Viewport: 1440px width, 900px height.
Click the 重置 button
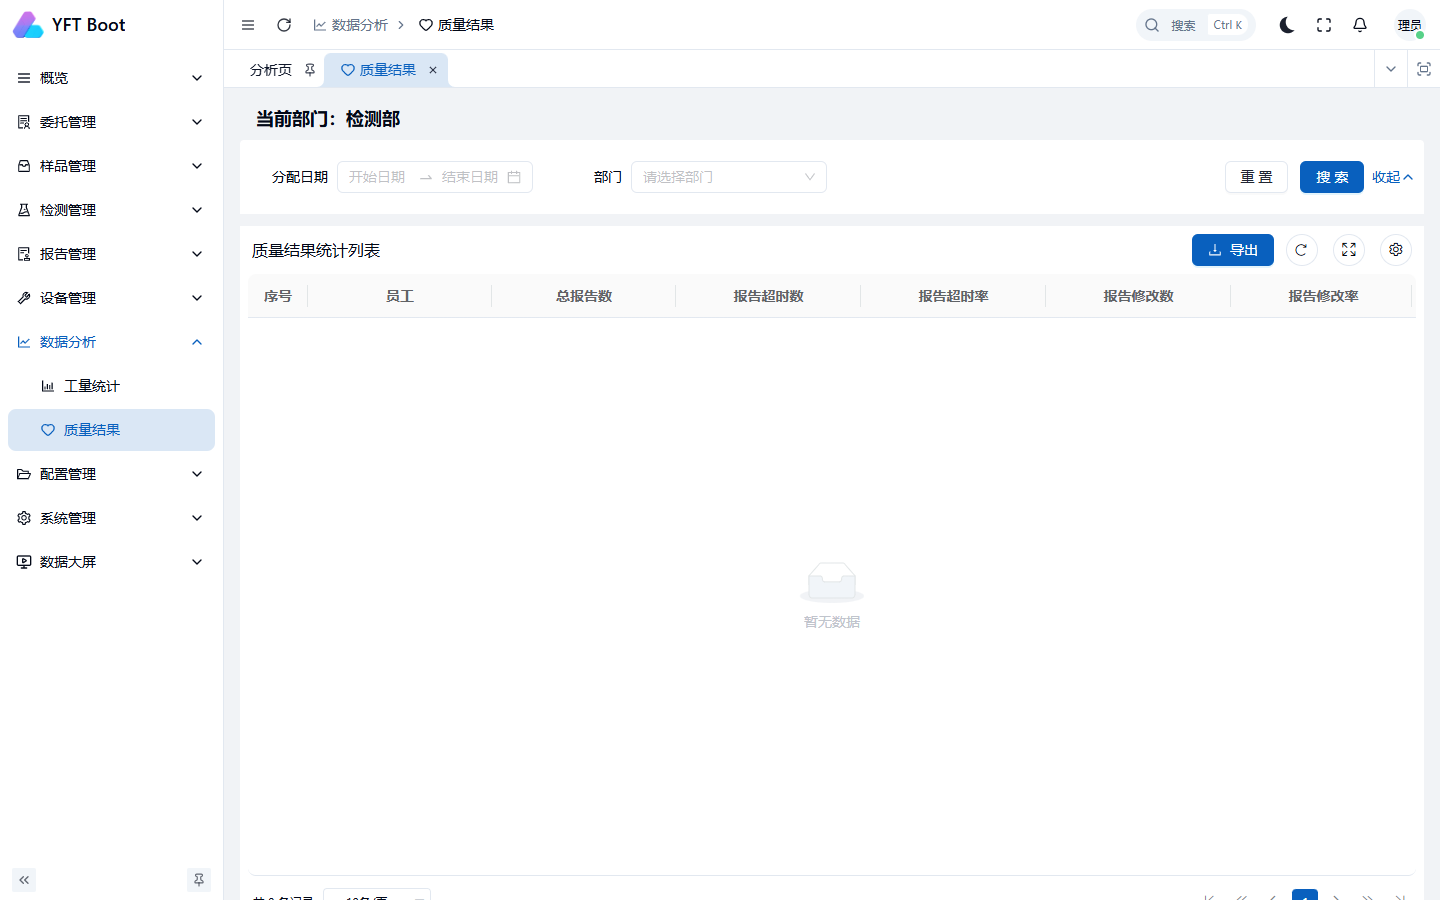(x=1256, y=177)
